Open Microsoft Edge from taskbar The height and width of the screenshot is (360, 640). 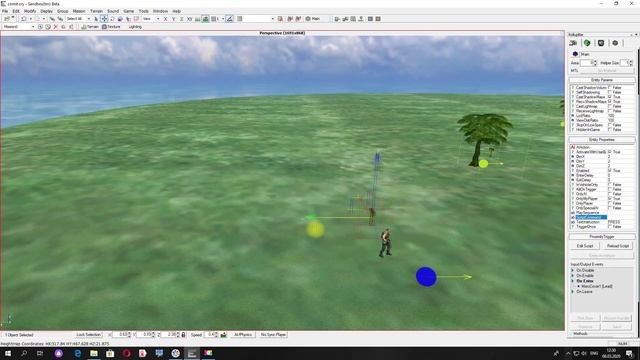point(78,353)
